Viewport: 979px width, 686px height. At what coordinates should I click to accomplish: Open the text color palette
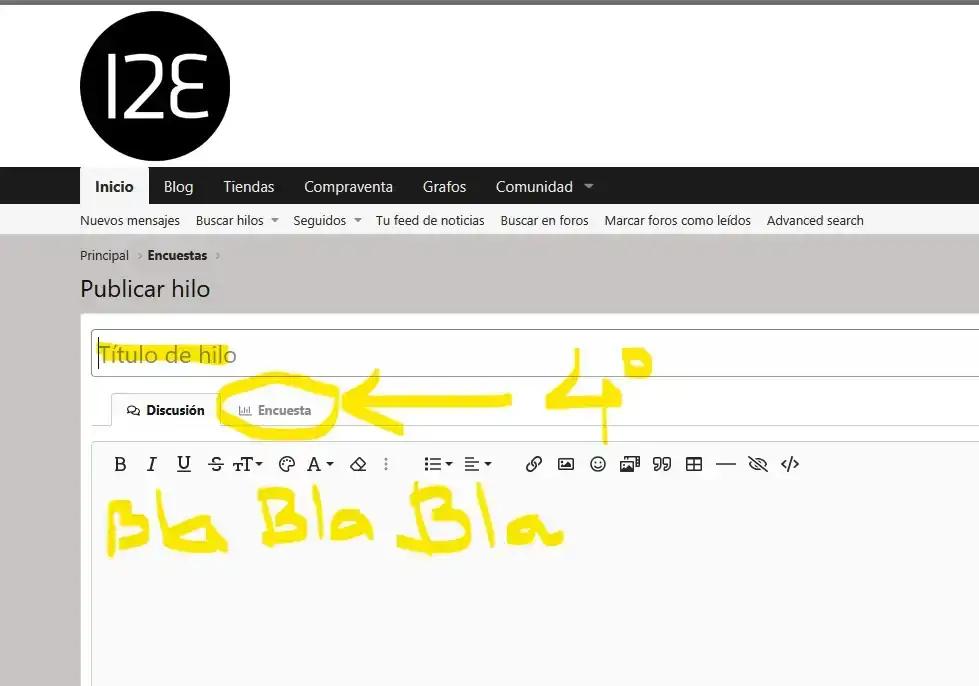[x=287, y=464]
